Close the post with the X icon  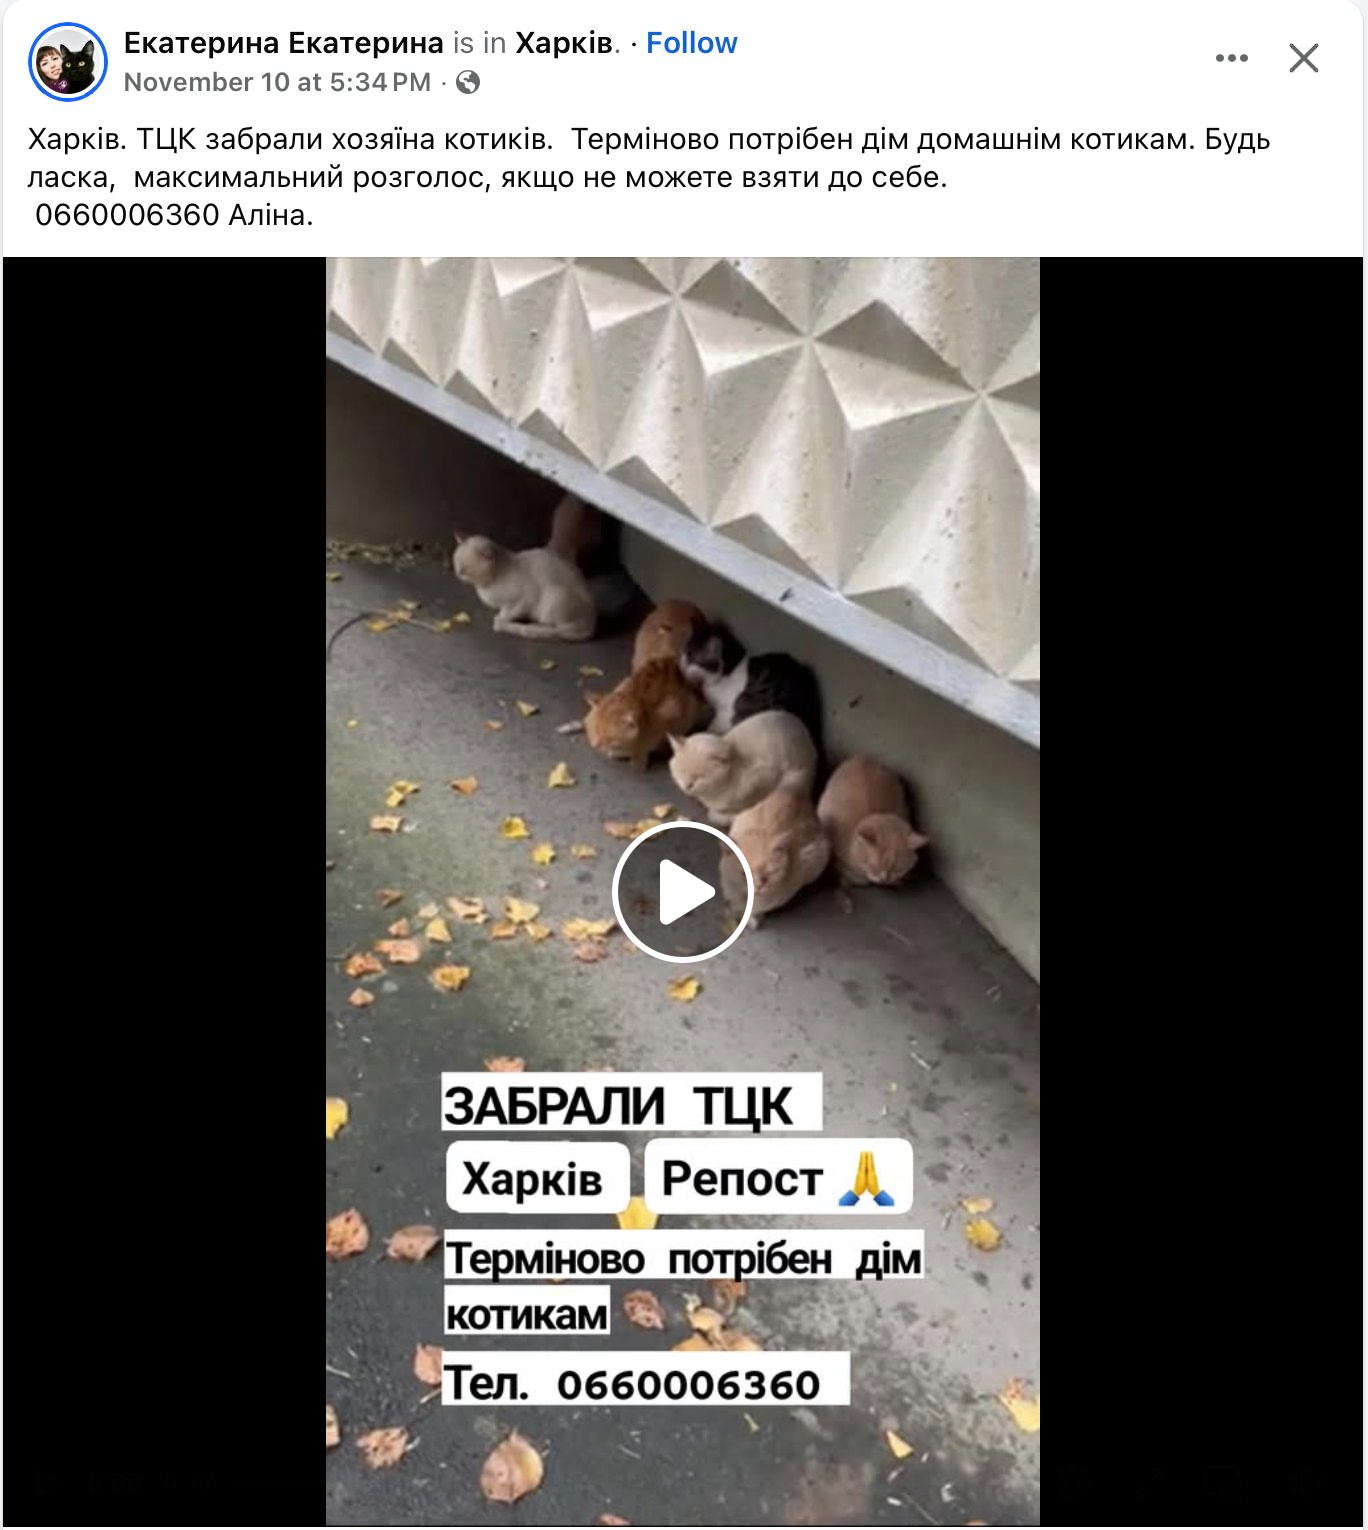tap(1303, 58)
